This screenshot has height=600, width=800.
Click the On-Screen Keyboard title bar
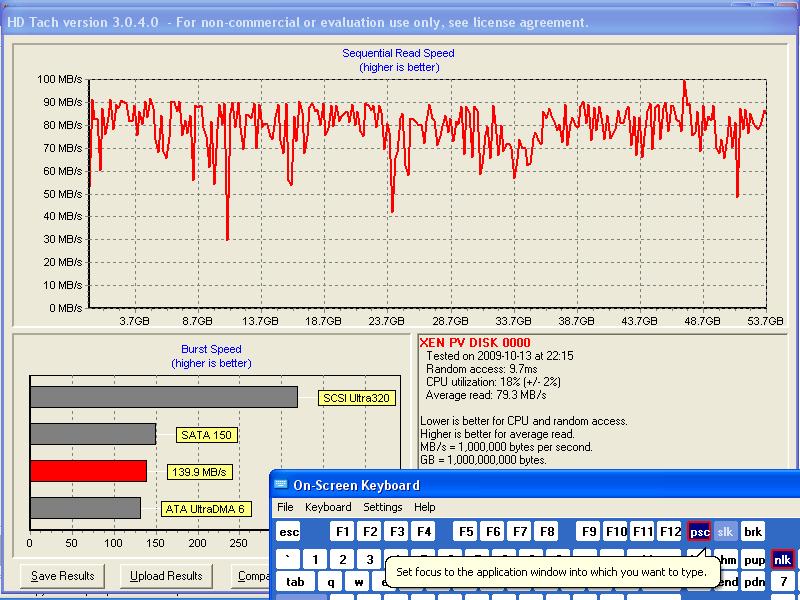pos(540,485)
